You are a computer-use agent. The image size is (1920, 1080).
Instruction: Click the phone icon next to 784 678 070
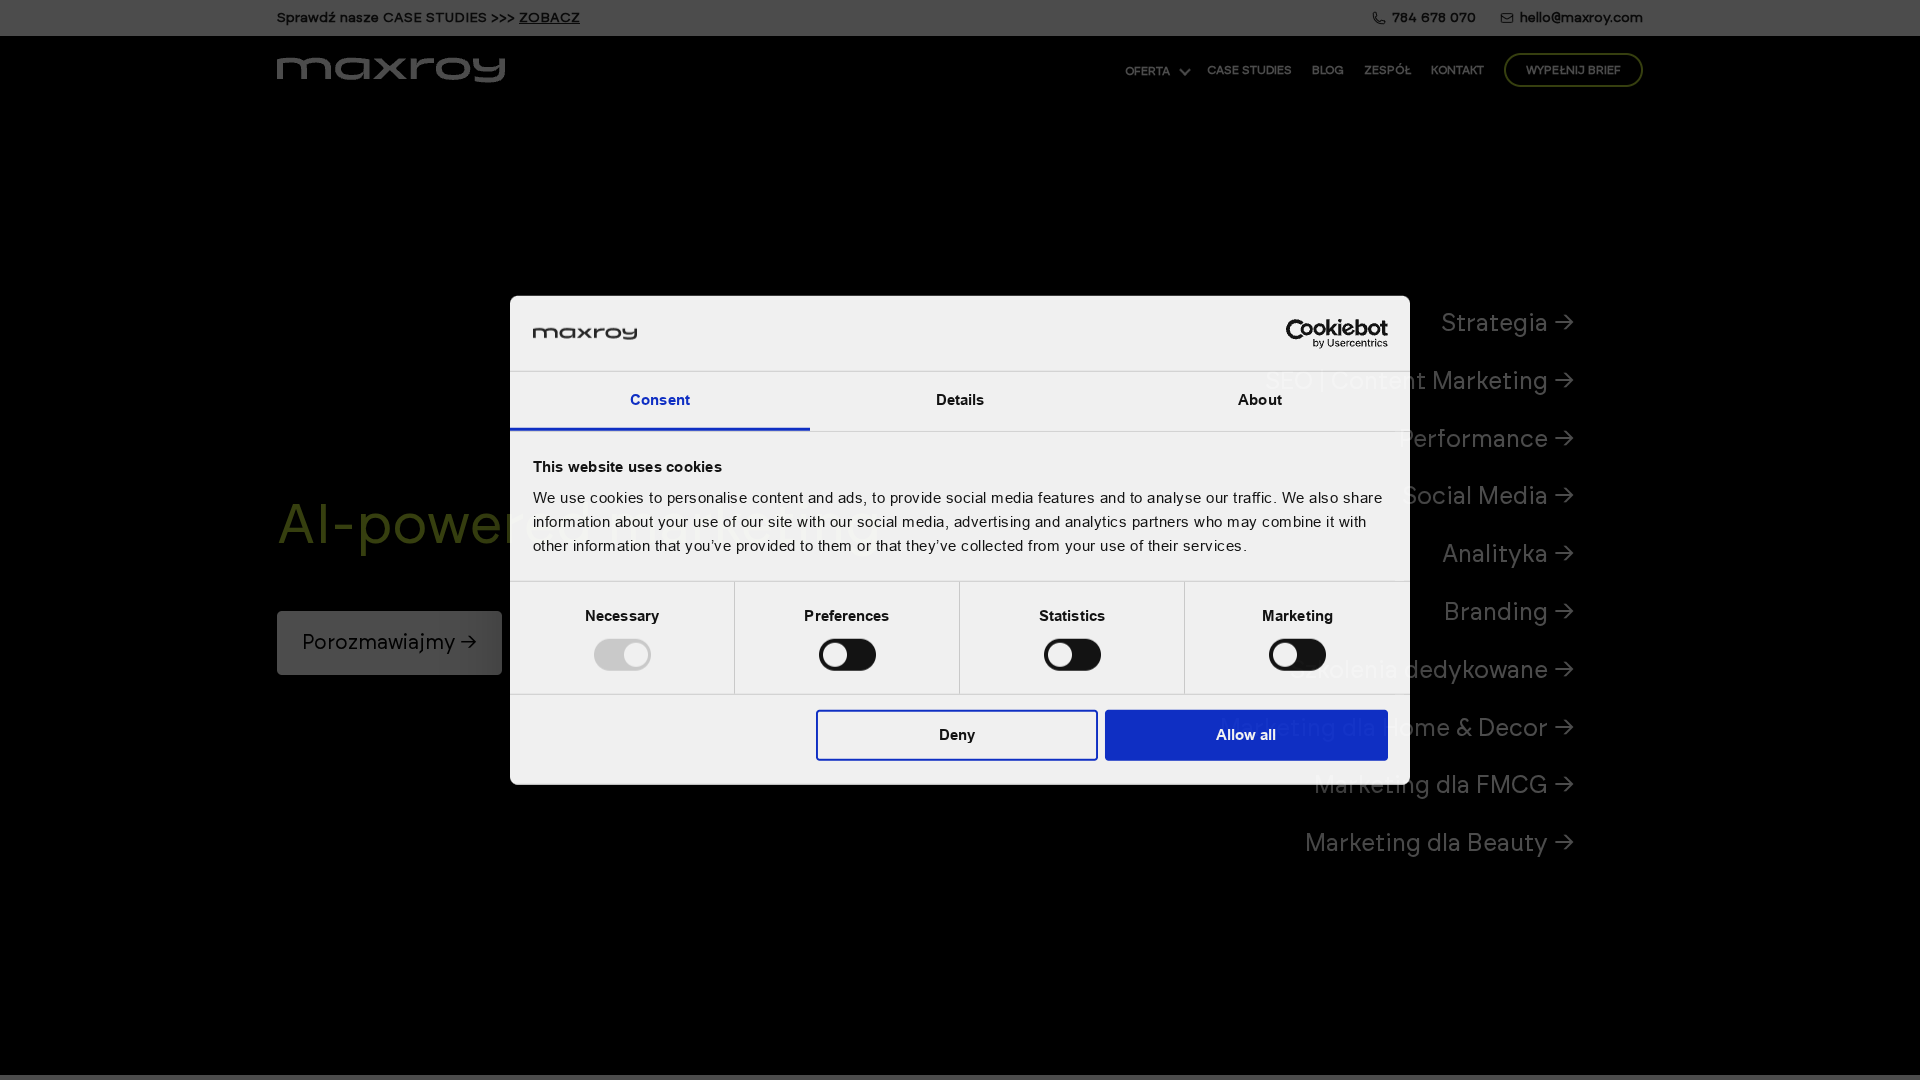tap(1378, 17)
